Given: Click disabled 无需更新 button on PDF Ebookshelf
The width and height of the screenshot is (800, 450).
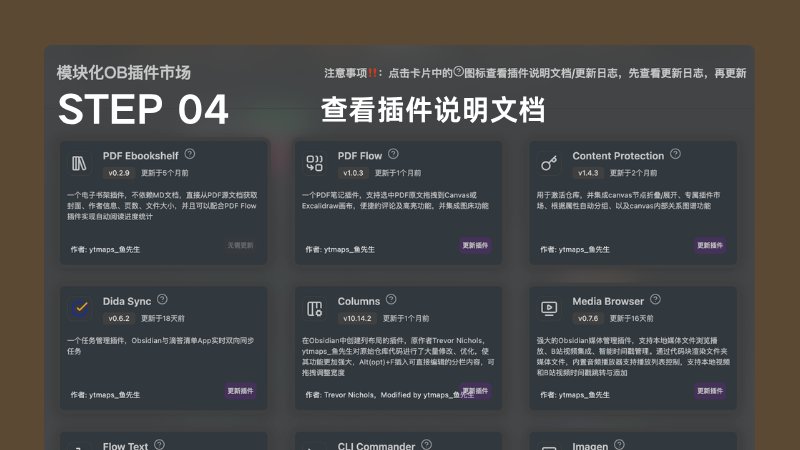Looking at the screenshot, I should pos(240,245).
